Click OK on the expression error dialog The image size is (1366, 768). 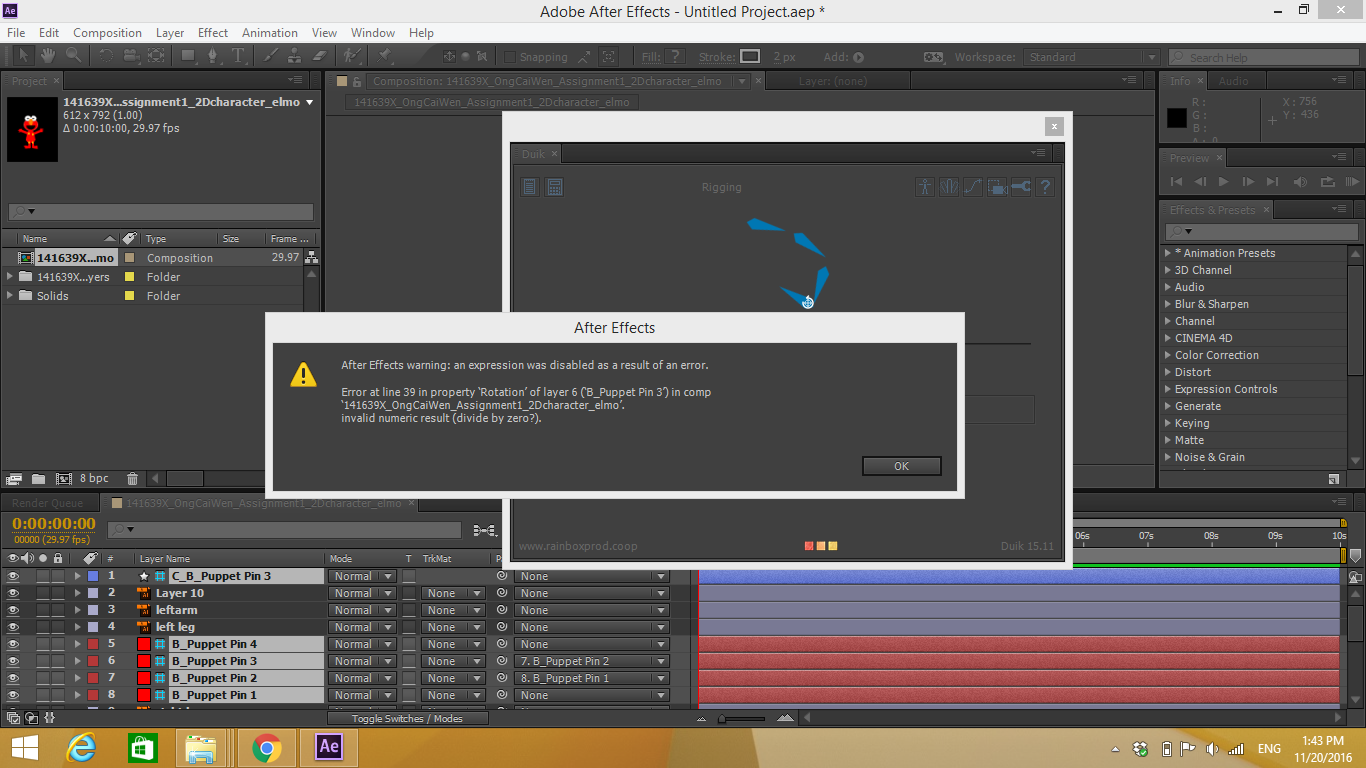pyautogui.click(x=900, y=465)
